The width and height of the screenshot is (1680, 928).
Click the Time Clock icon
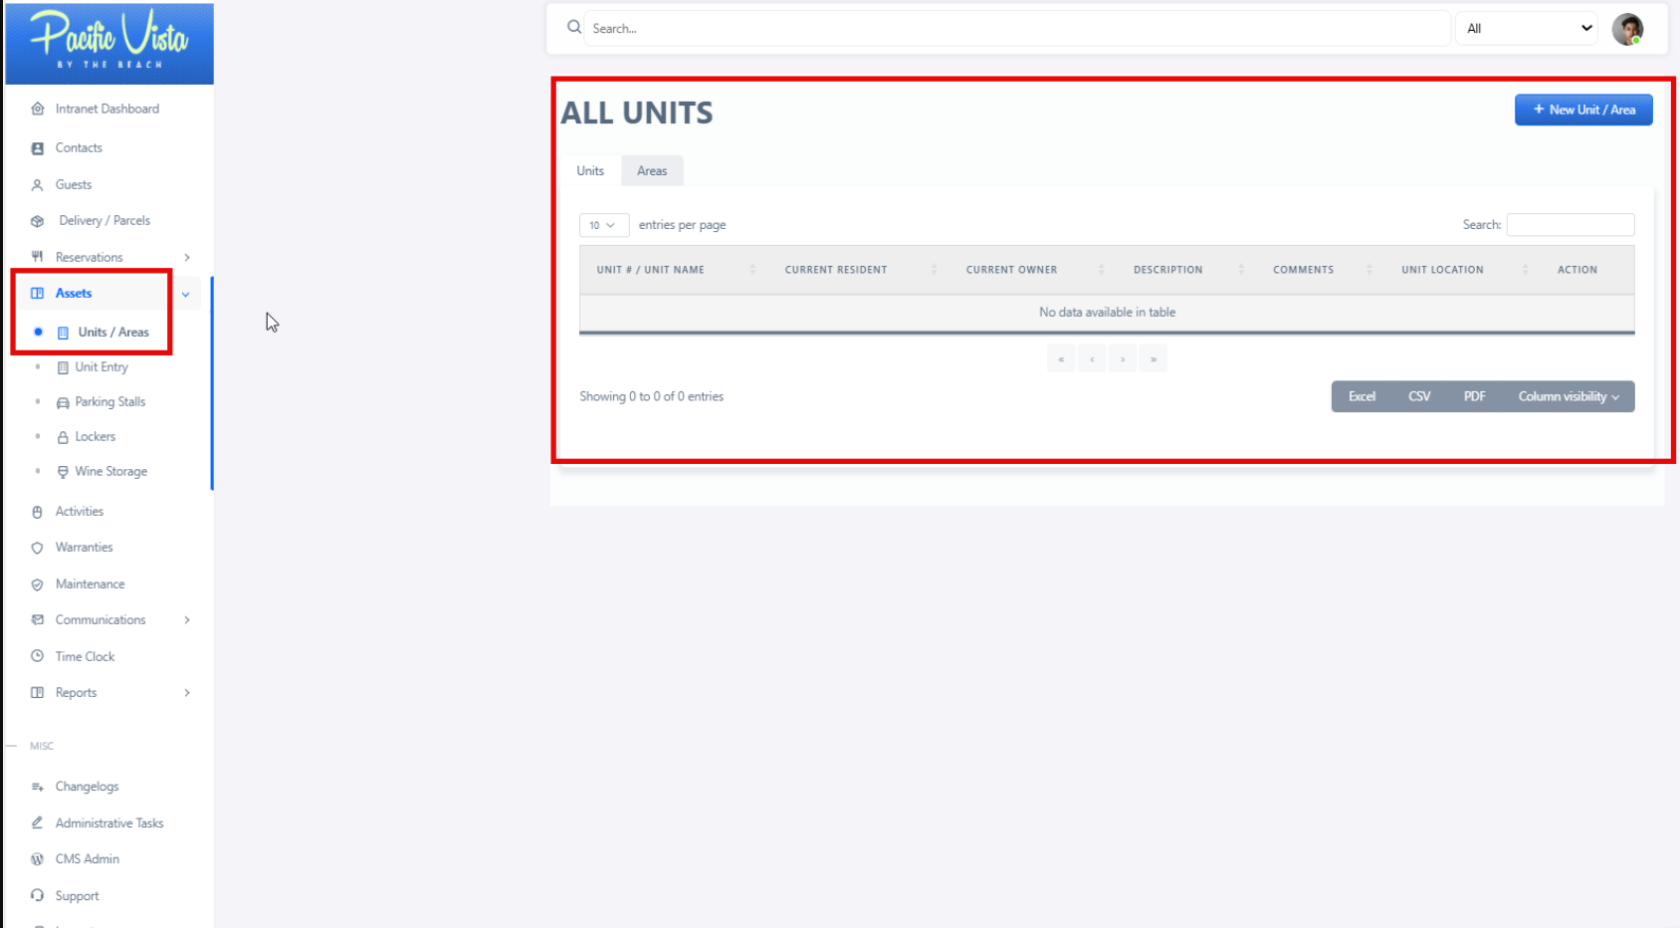pyautogui.click(x=37, y=656)
